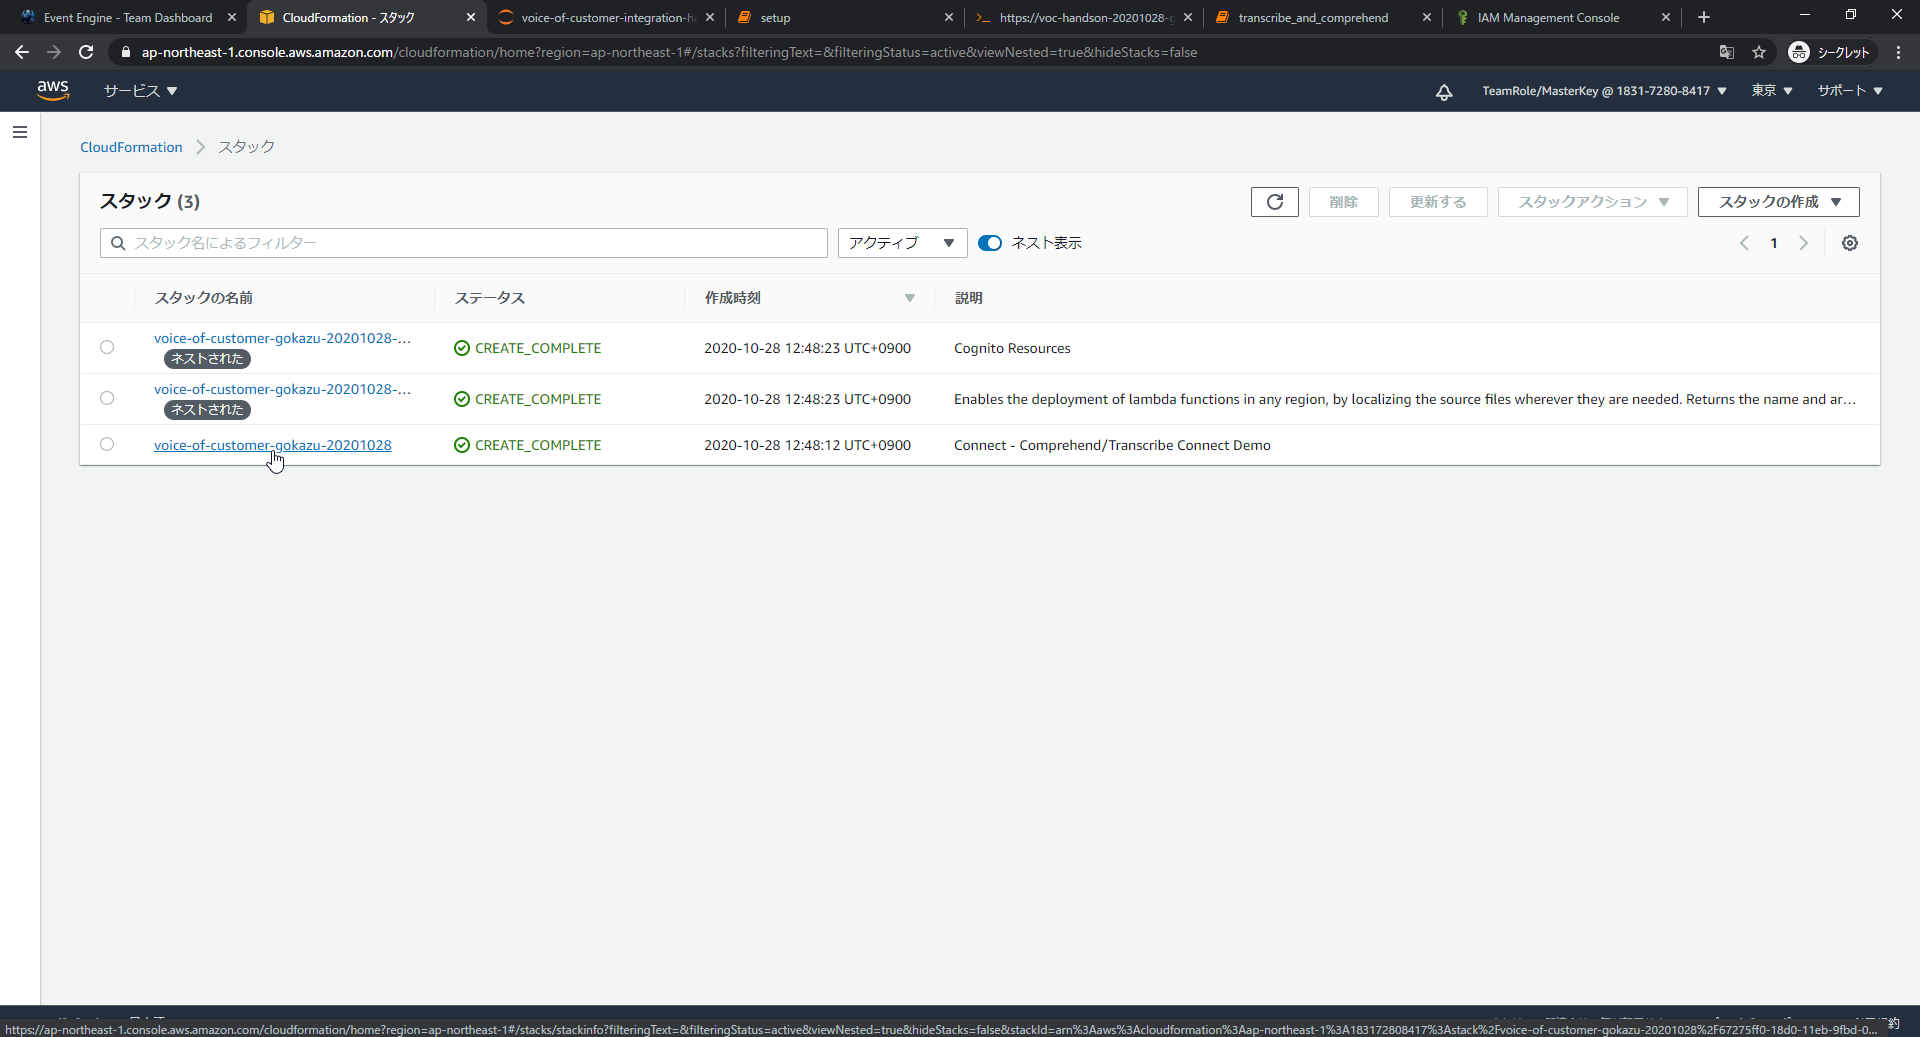Viewport: 1920px width, 1037px height.
Task: Click the incognito profile icon
Action: click(x=1829, y=52)
